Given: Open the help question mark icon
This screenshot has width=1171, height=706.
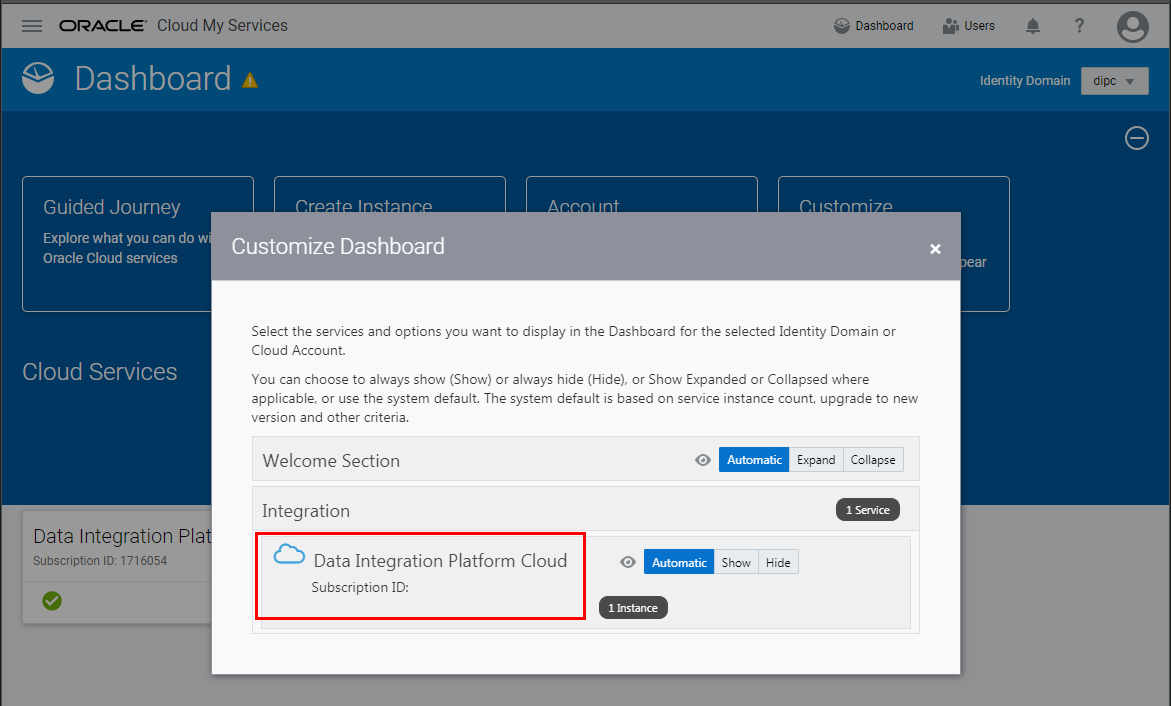Looking at the screenshot, I should point(1079,26).
